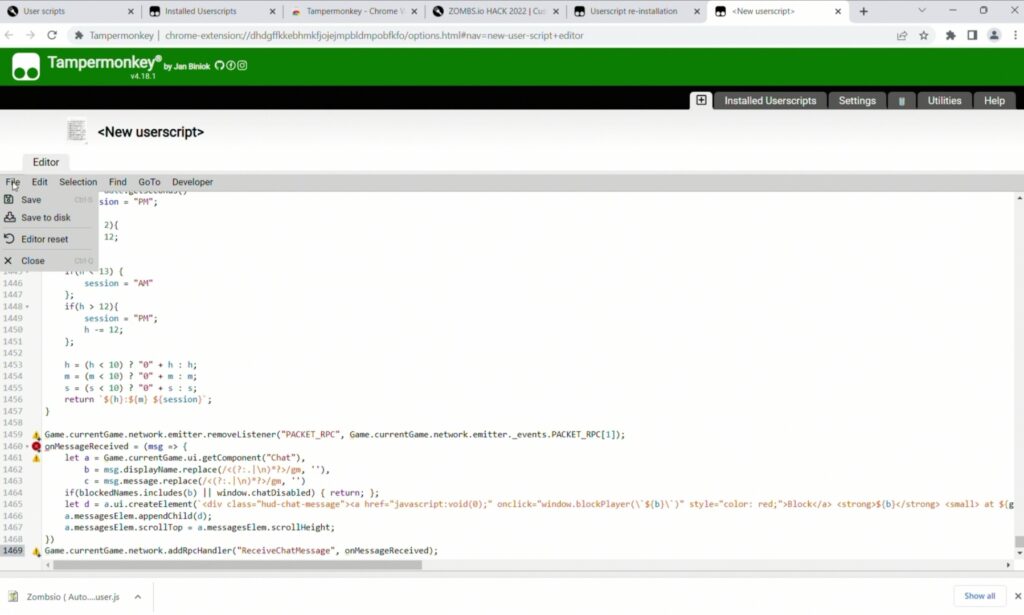1024x615 pixels.
Task: Open the Find menu
Action: pyautogui.click(x=118, y=182)
